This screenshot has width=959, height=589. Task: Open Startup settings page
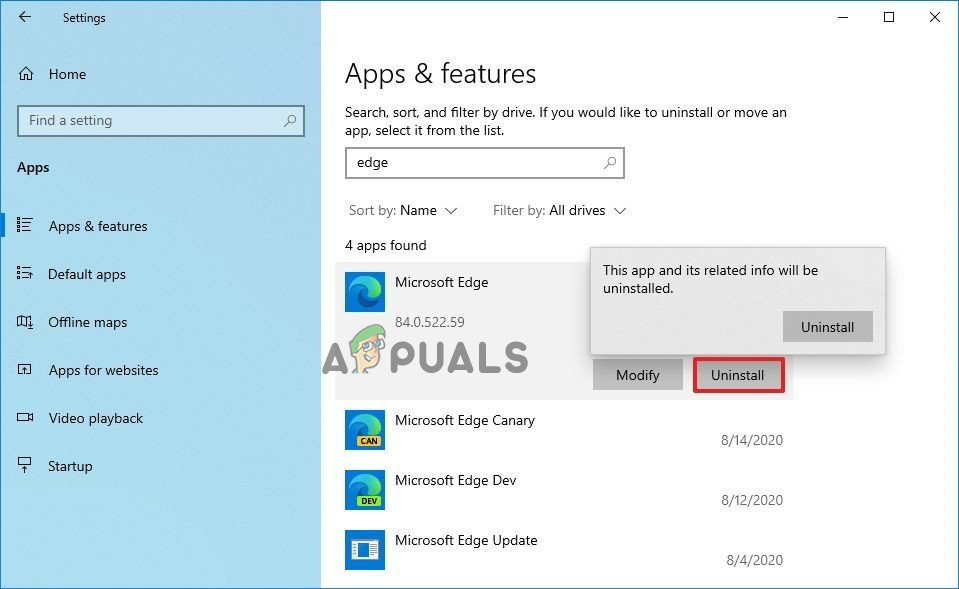tap(70, 466)
